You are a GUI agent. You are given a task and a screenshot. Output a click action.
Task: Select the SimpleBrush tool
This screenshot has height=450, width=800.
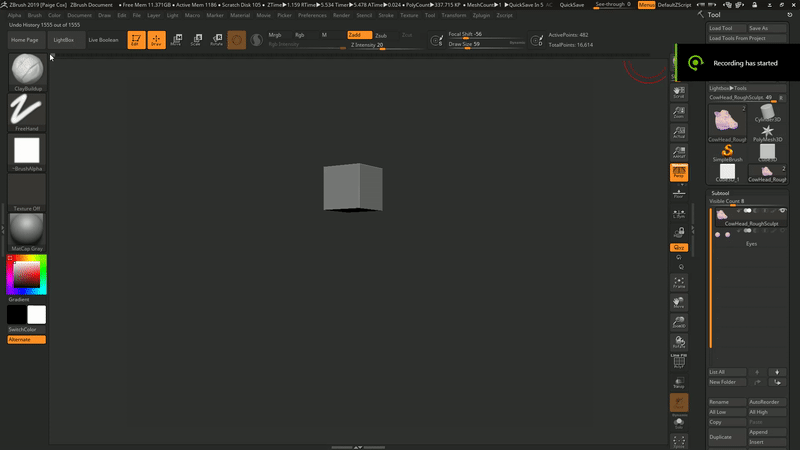727,153
